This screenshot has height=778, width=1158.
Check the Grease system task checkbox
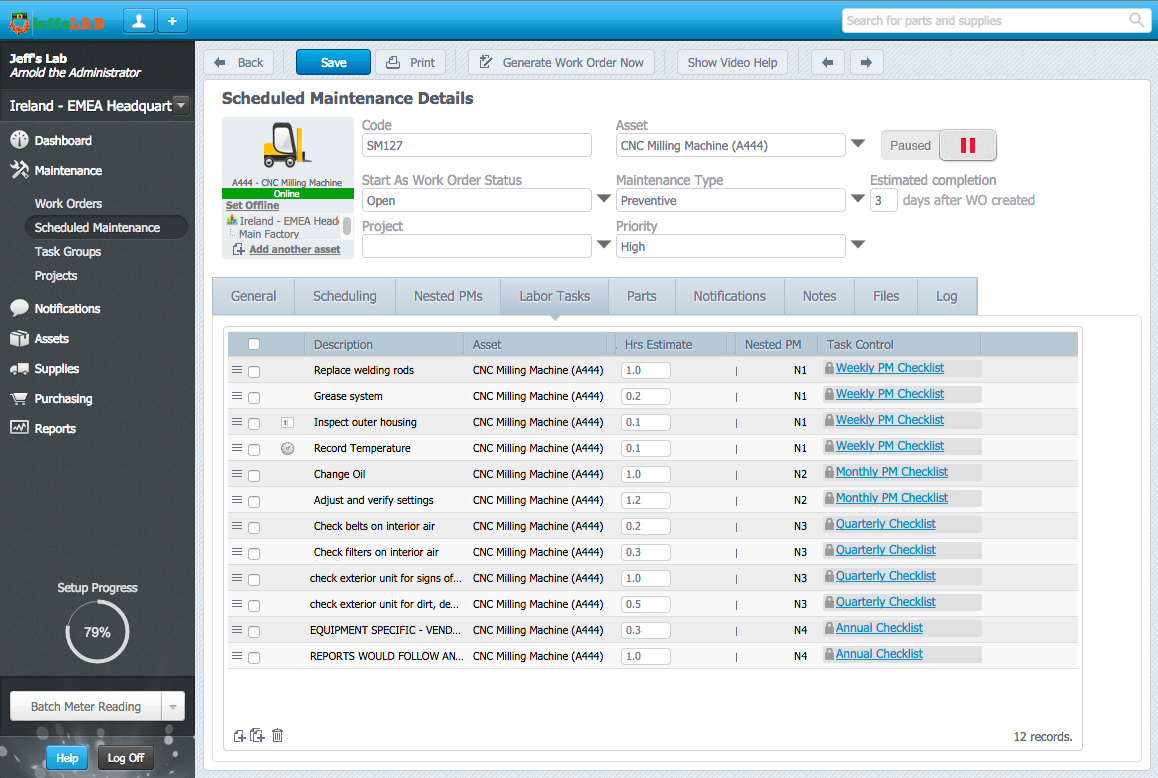click(x=254, y=396)
